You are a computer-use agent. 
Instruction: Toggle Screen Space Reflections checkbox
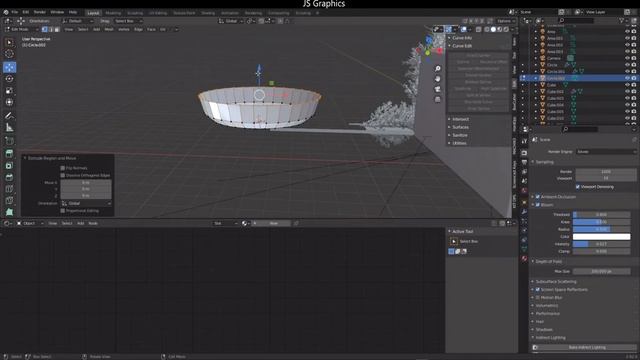(538, 289)
